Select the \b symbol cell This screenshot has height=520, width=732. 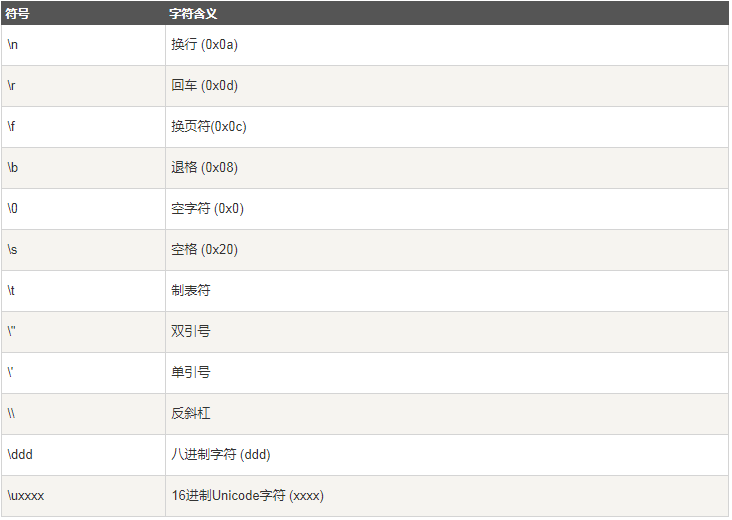point(84,168)
